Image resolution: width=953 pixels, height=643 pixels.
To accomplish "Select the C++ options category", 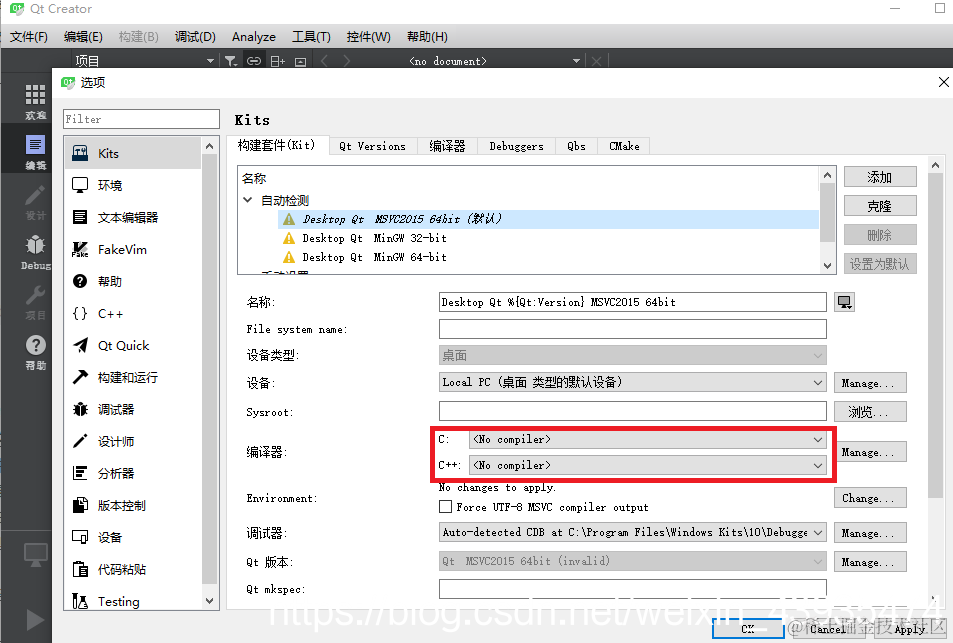I will point(132,314).
